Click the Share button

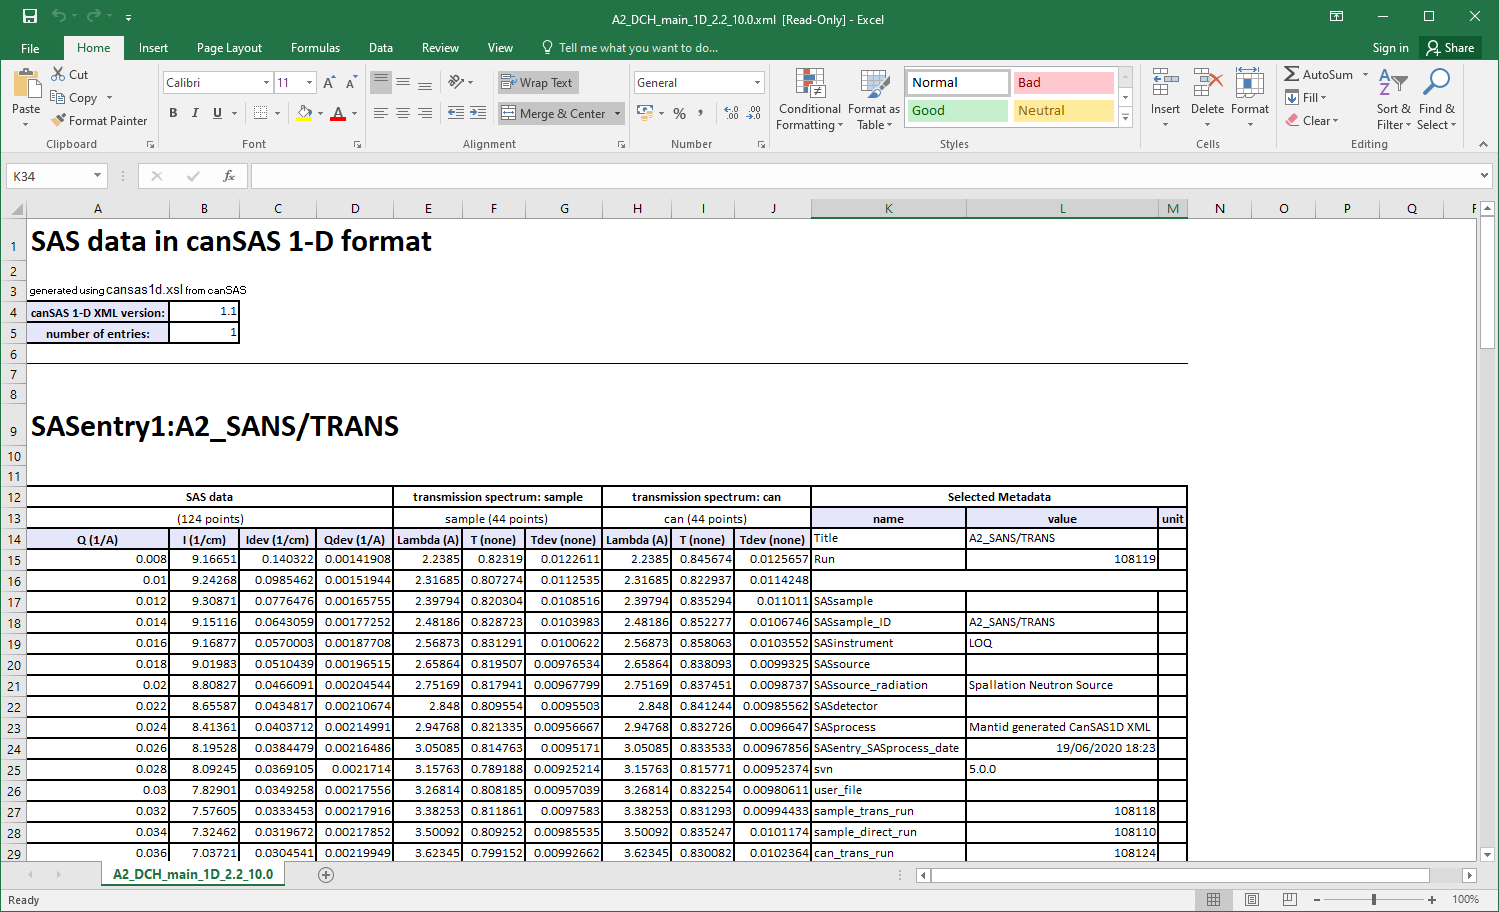[1450, 48]
